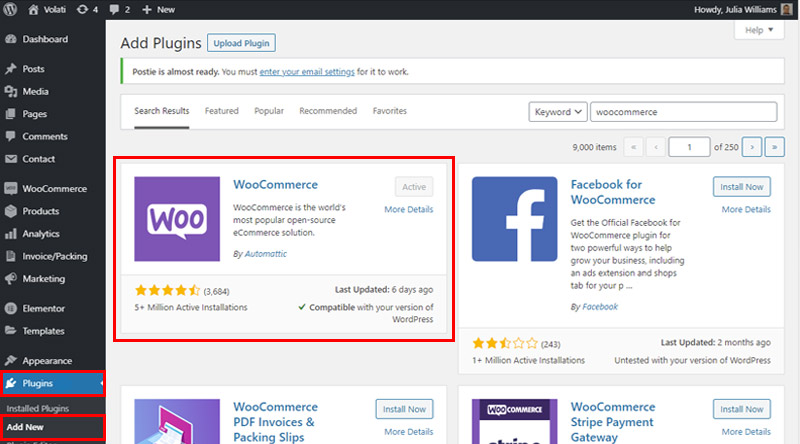Click the Plugins plug icon
Image resolution: width=800 pixels, height=444 pixels.
pos(11,383)
